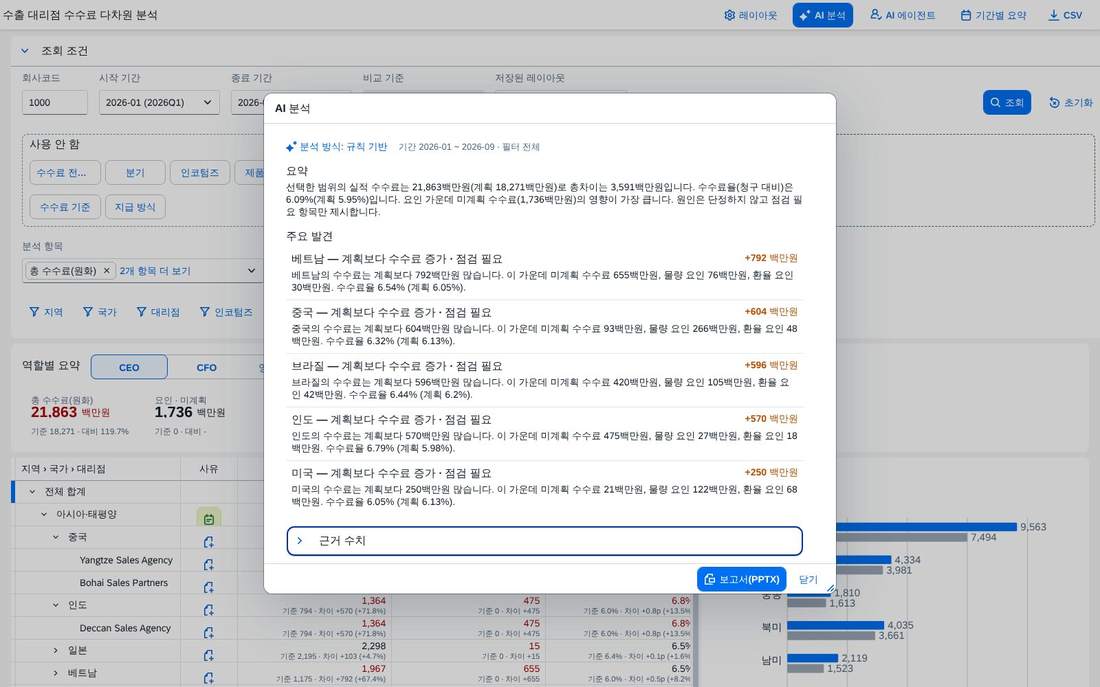Click the 베트남 finding heading in dialog
Viewport: 1100px width, 687px height.
(x=397, y=259)
